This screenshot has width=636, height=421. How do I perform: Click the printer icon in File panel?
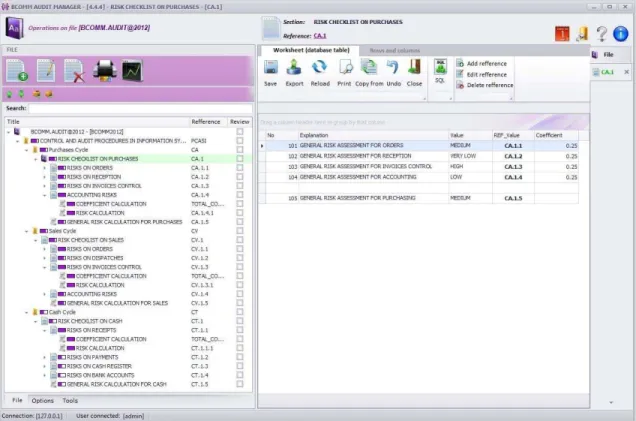click(x=105, y=71)
